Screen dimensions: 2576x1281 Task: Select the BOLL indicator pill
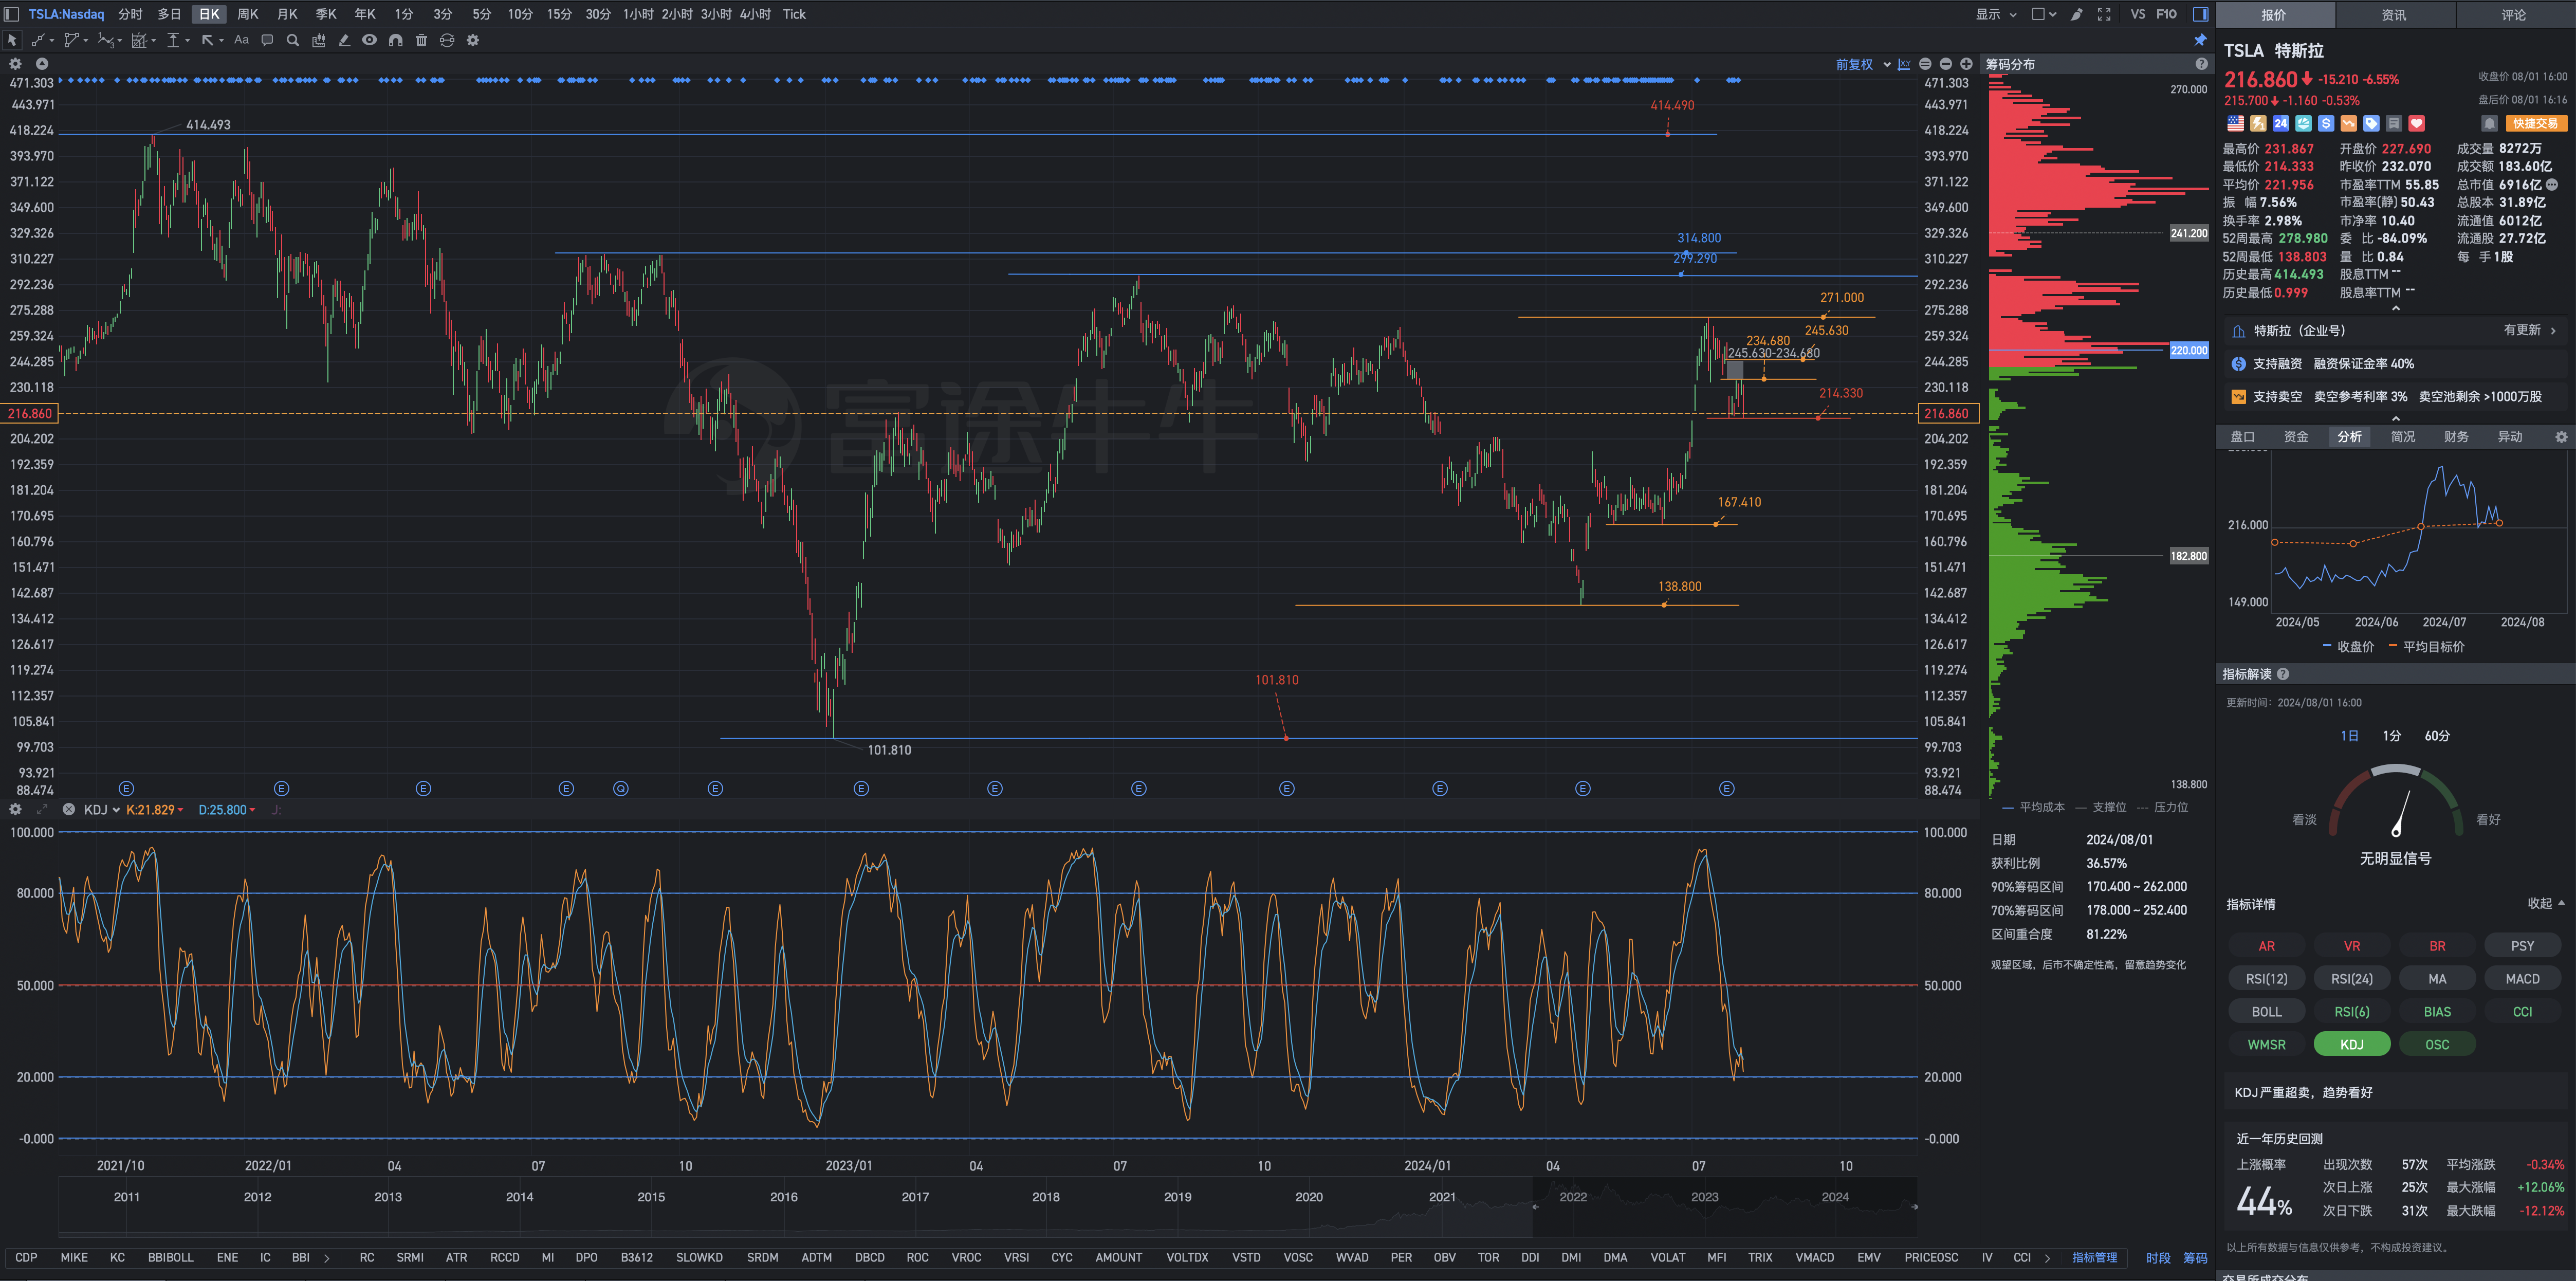[x=2267, y=1012]
